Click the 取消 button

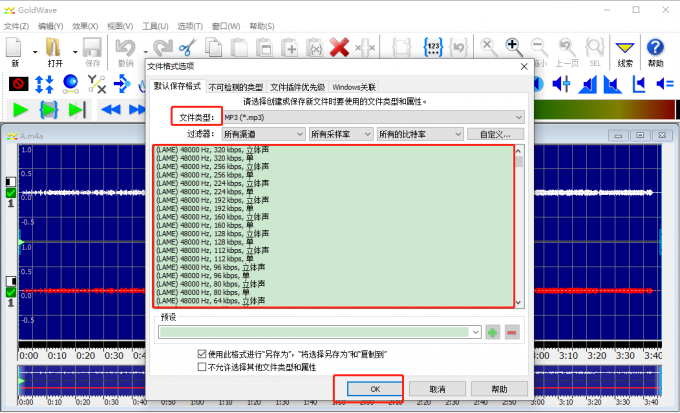pos(437,389)
